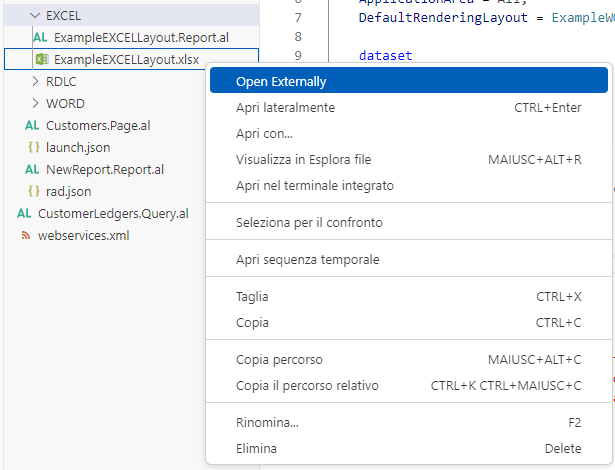
Task: Select the EXCEL folder label
Action: [64, 16]
